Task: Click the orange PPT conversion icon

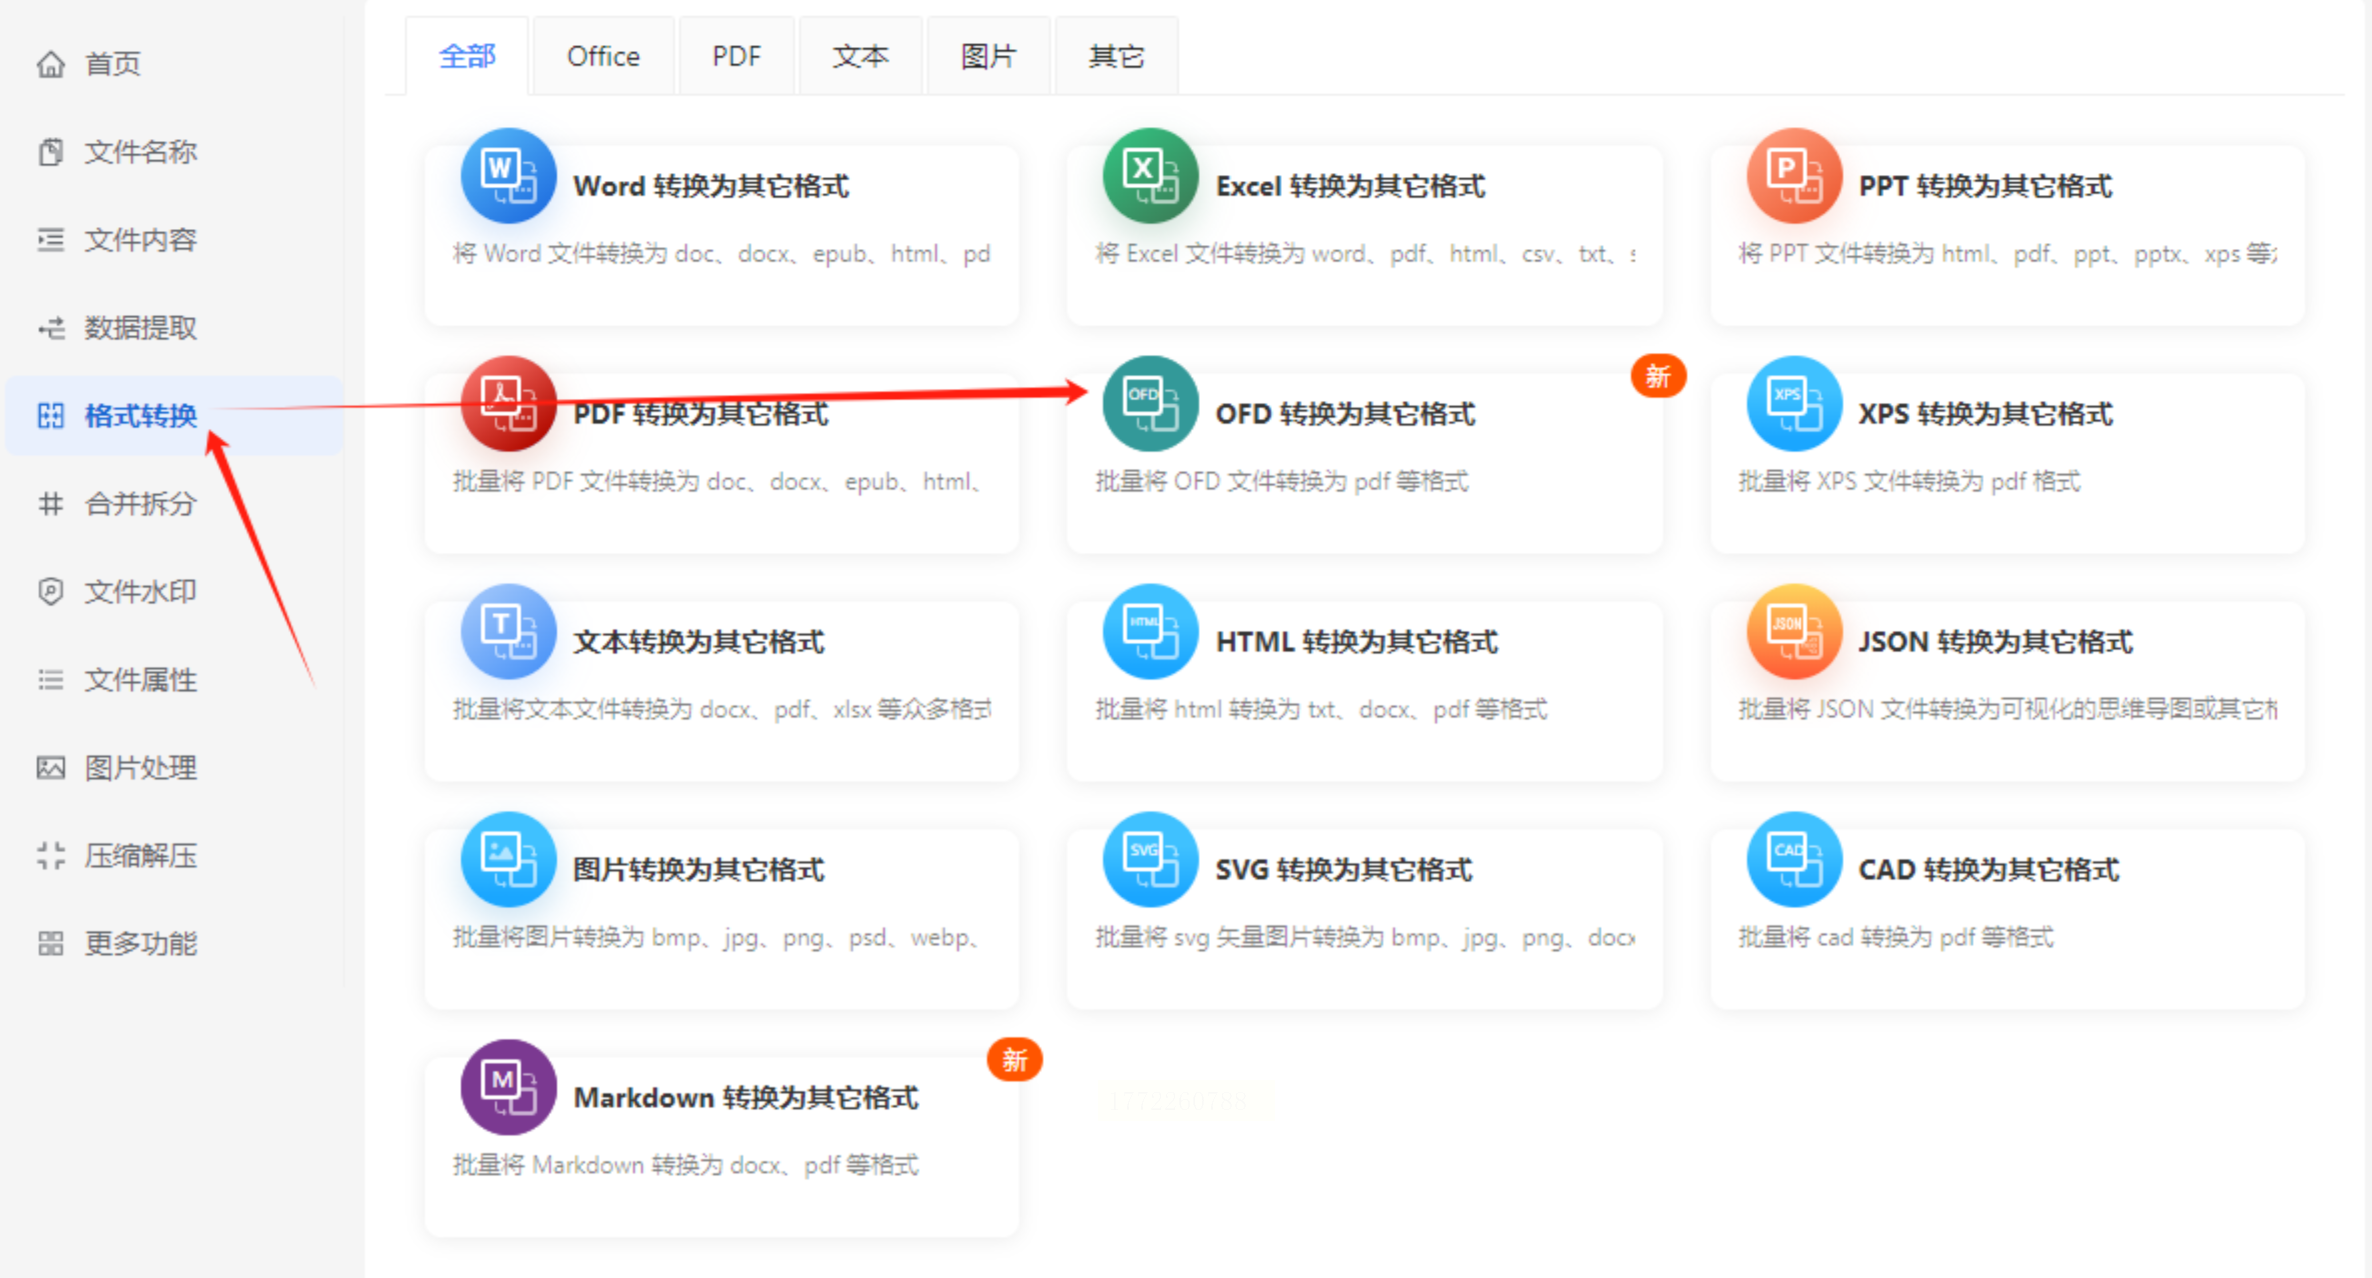Action: (1793, 176)
